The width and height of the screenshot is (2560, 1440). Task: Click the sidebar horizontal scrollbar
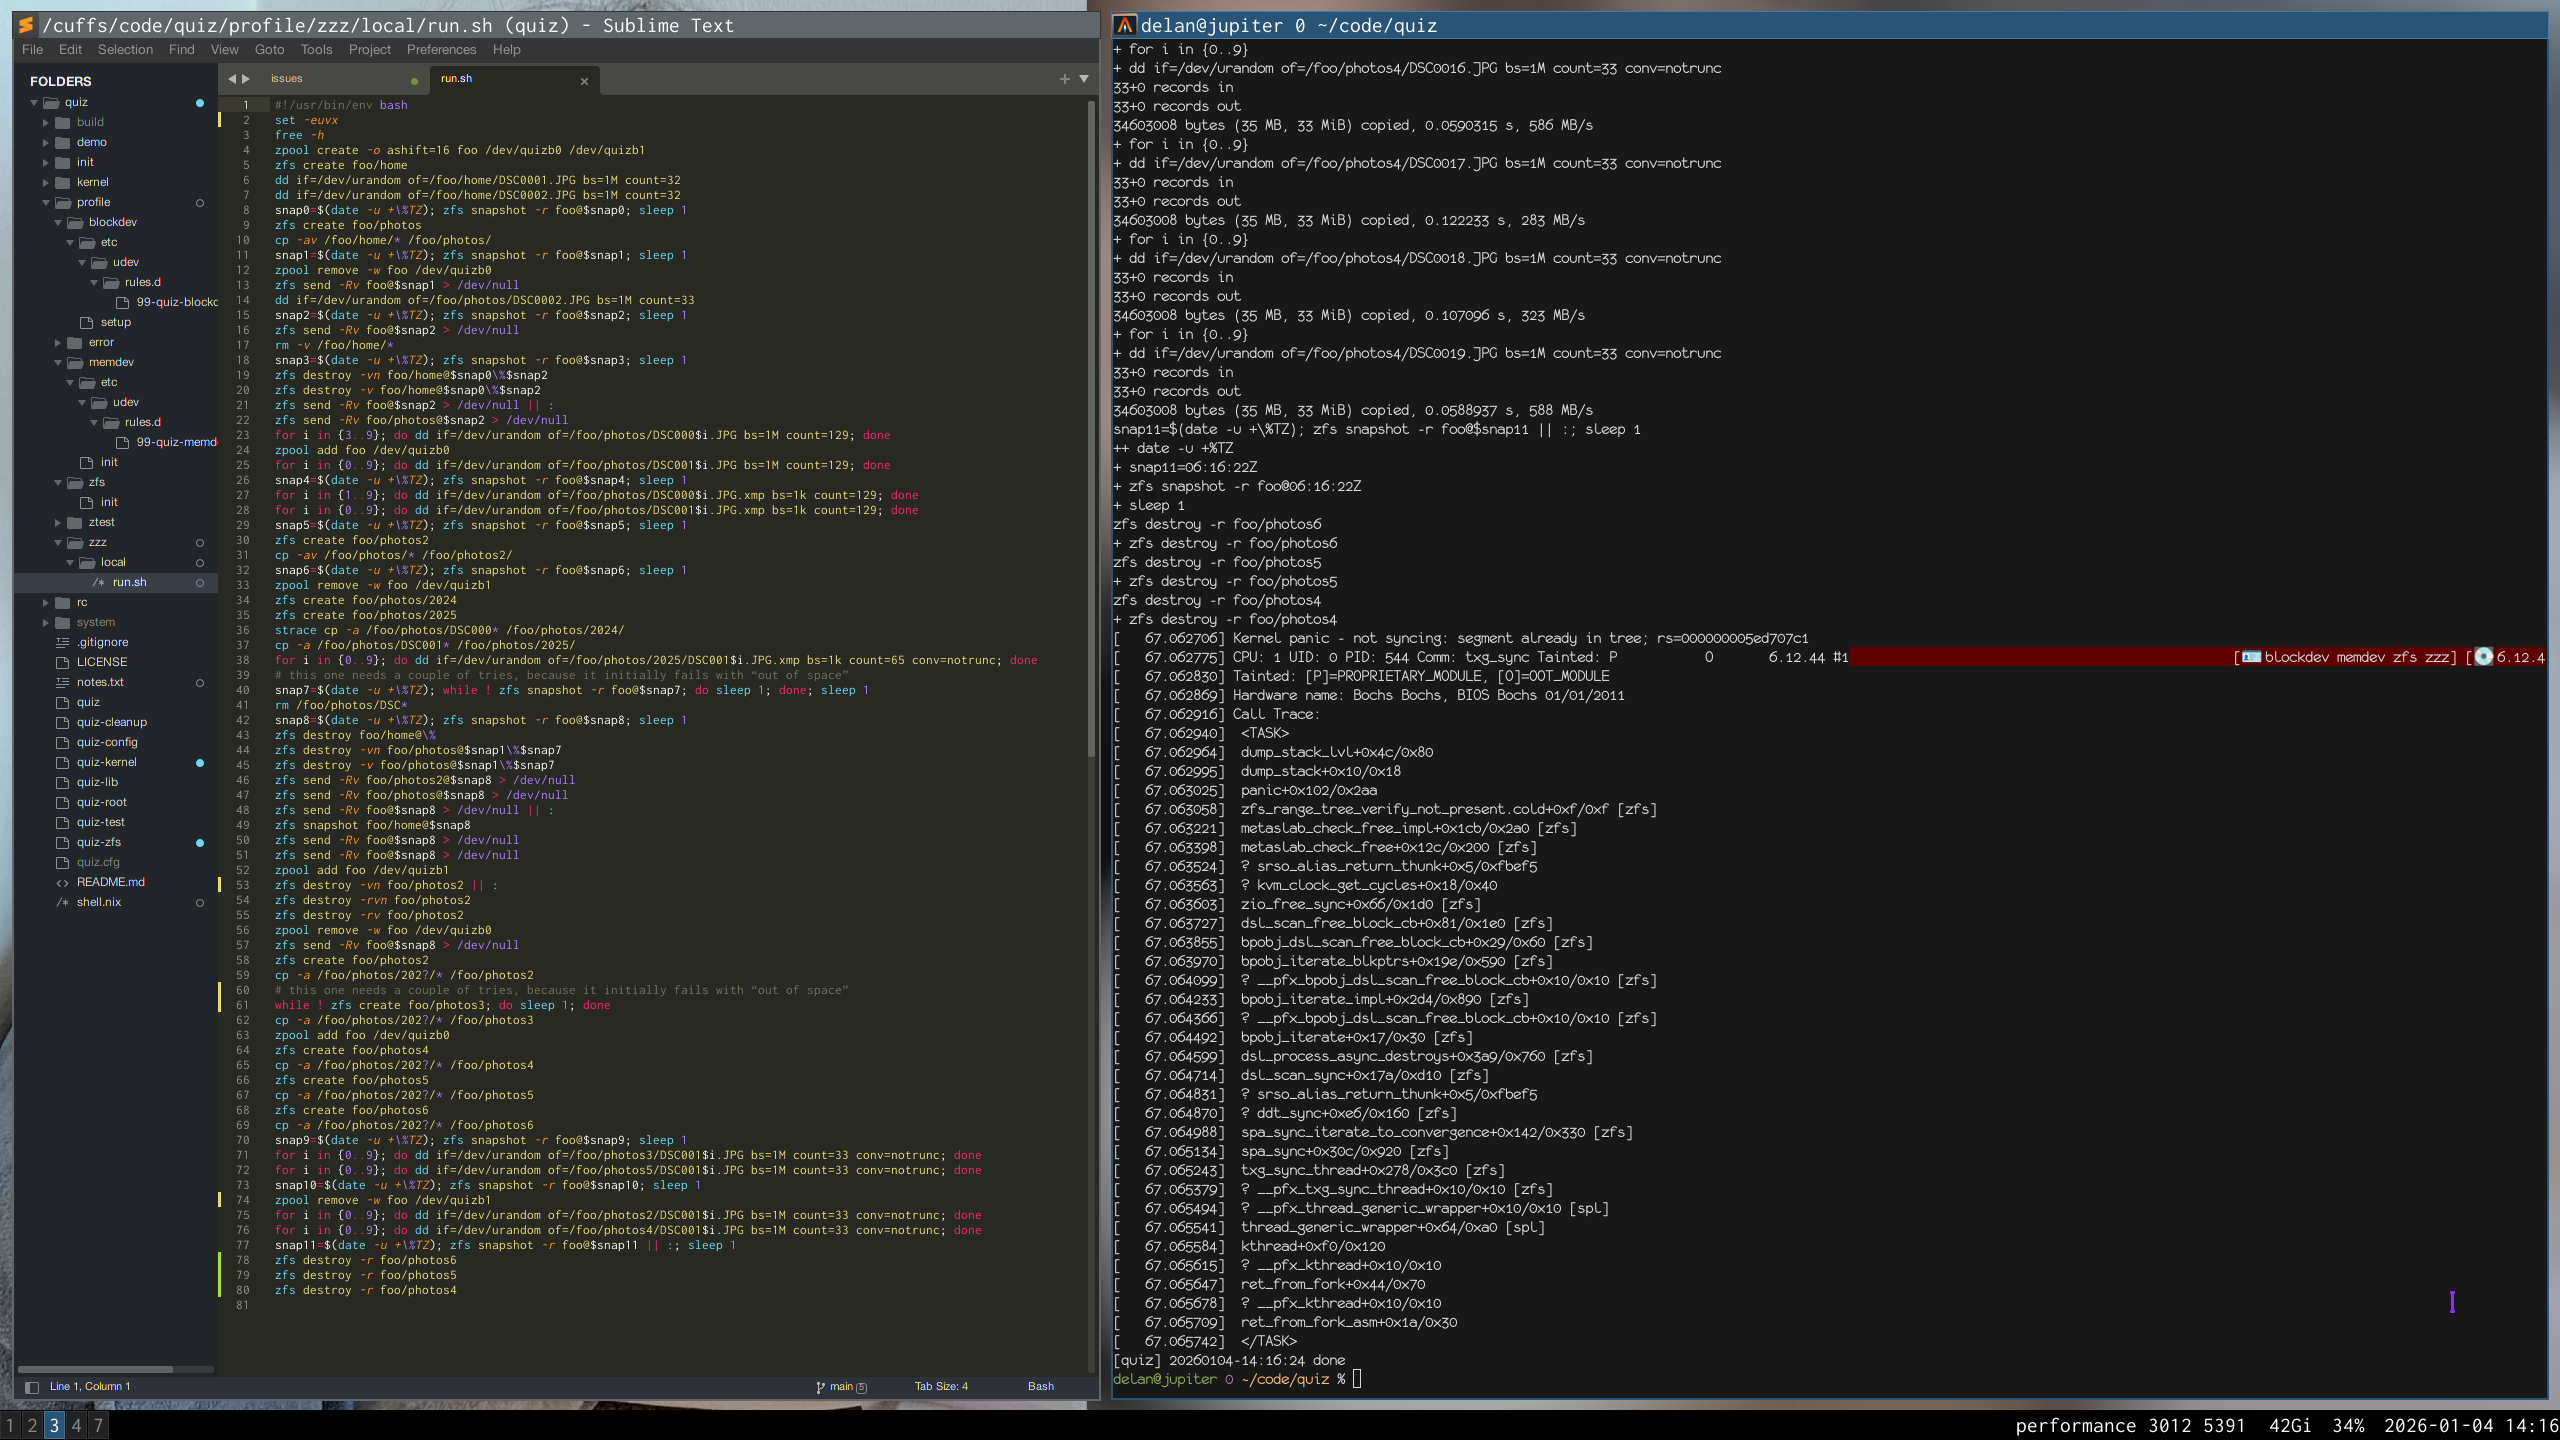[x=96, y=1369]
